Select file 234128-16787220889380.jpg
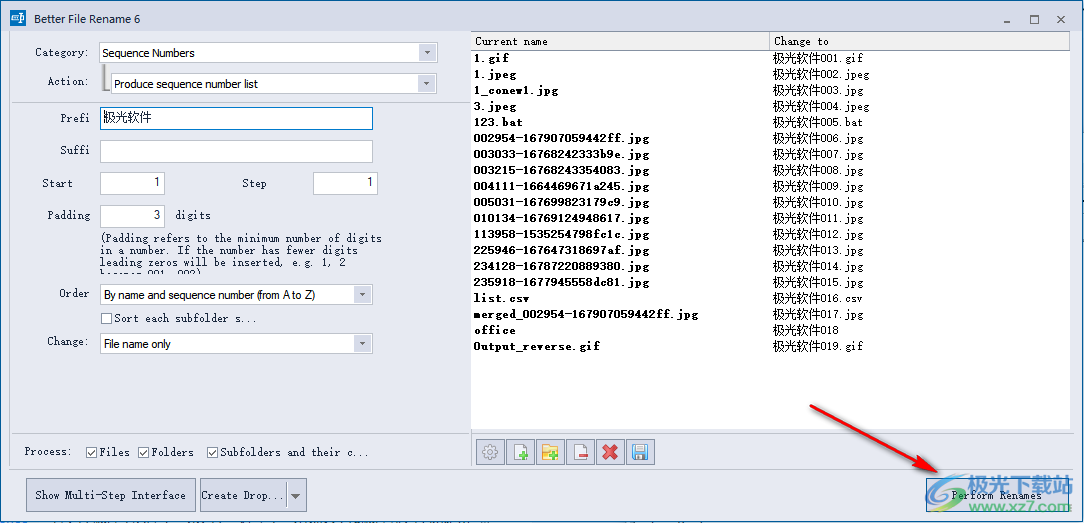The width and height of the screenshot is (1084, 523). pyautogui.click(x=561, y=266)
